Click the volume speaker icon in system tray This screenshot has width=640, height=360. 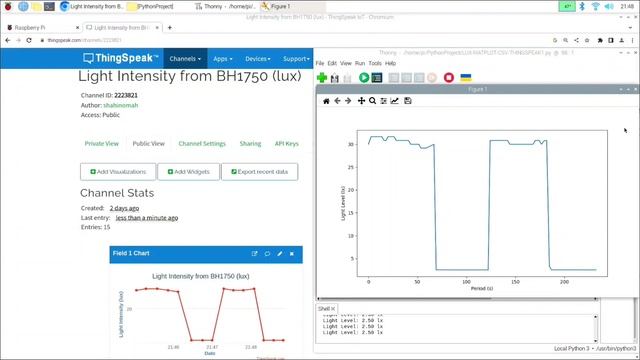pos(609,6)
